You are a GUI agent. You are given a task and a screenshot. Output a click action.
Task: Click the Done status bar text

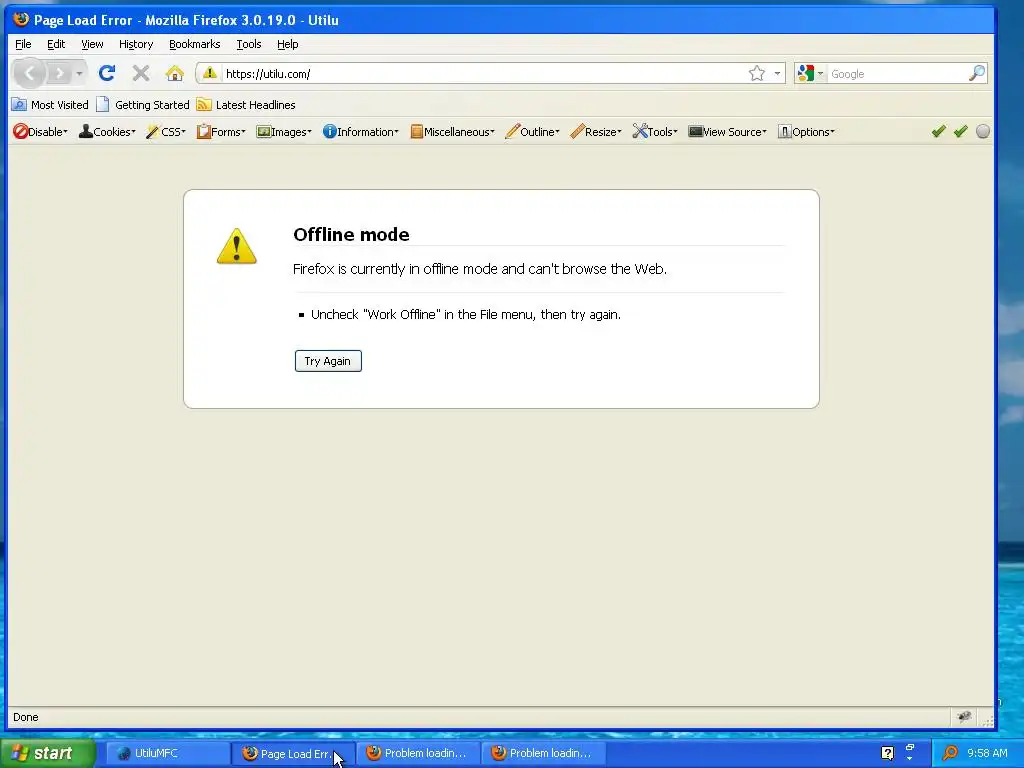(25, 717)
